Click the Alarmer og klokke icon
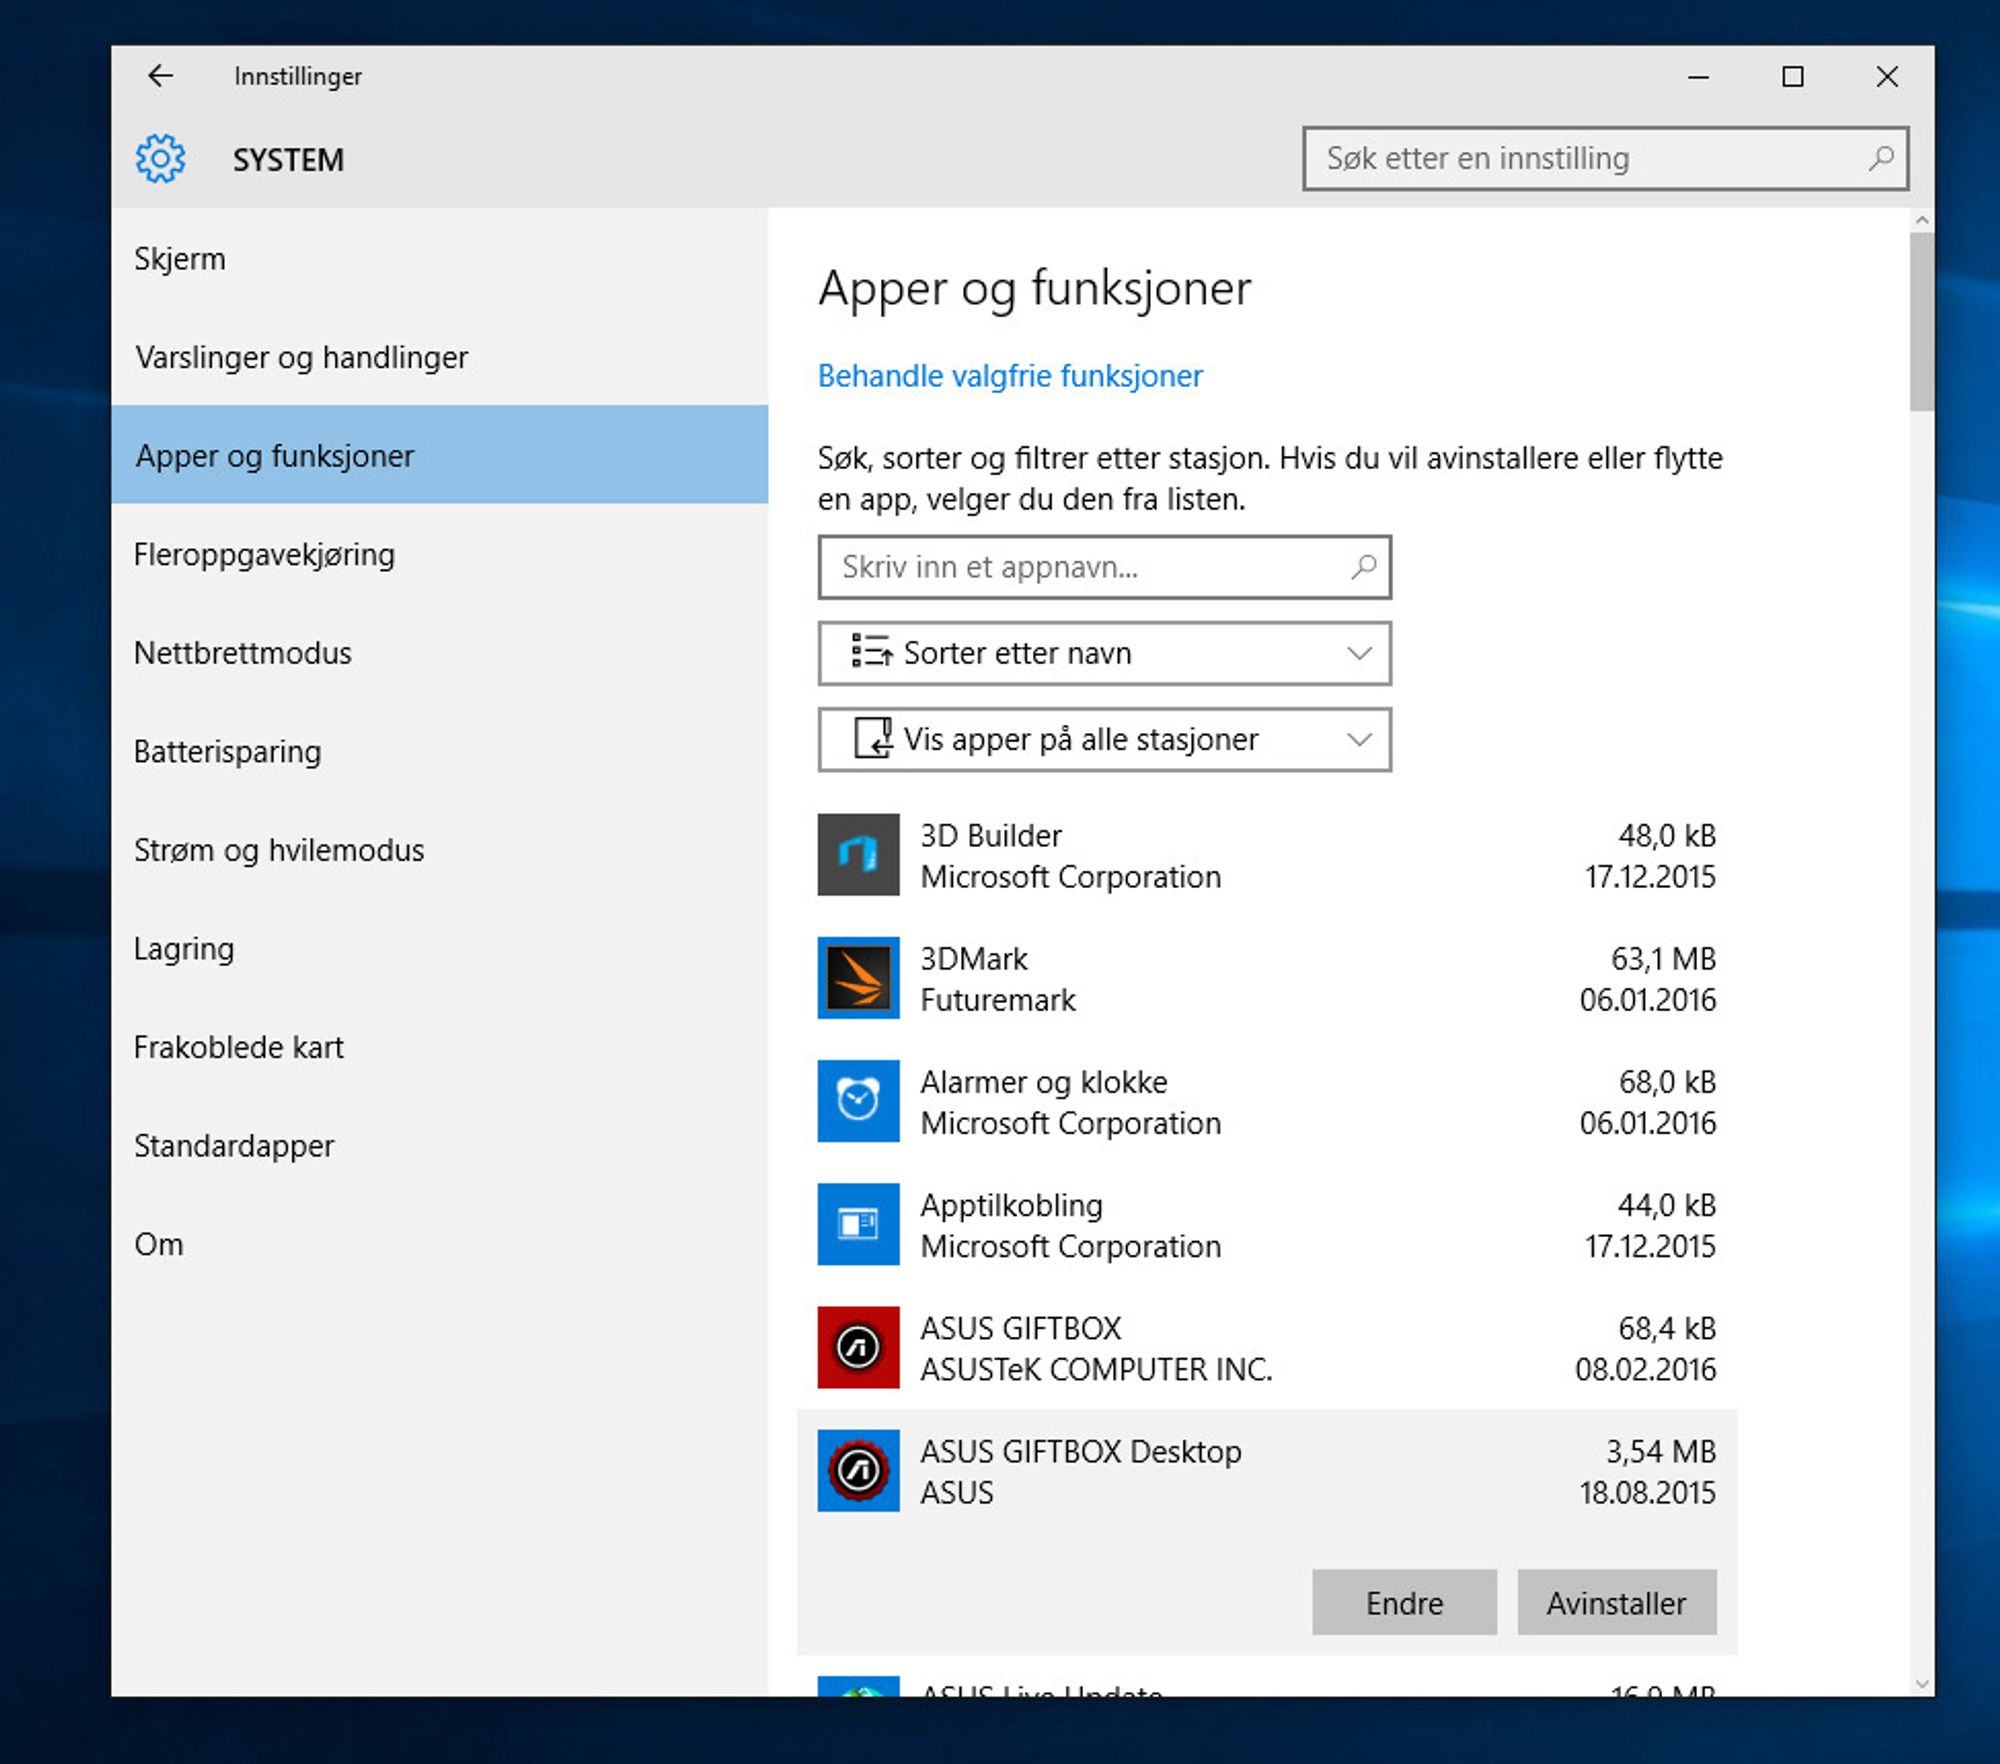 coord(858,1101)
